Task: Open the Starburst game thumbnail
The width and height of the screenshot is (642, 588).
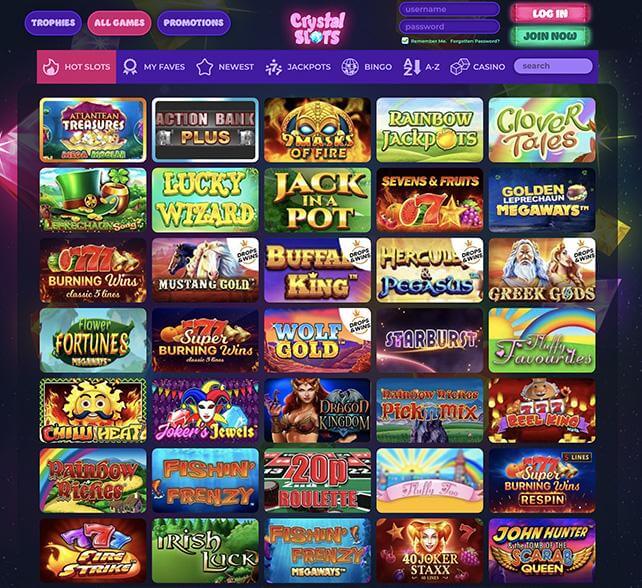Action: click(x=430, y=340)
